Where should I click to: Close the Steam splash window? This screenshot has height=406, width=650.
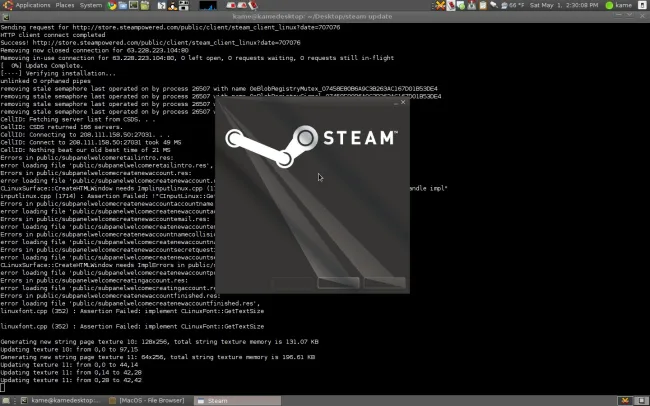click(403, 102)
